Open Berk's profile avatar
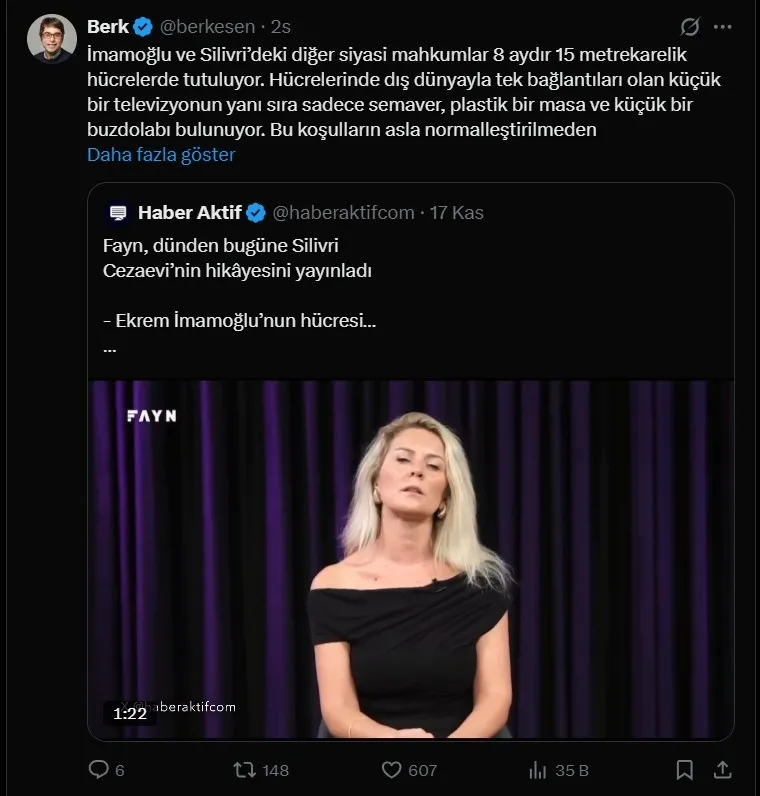Viewport: 760px width, 796px height. (x=52, y=39)
